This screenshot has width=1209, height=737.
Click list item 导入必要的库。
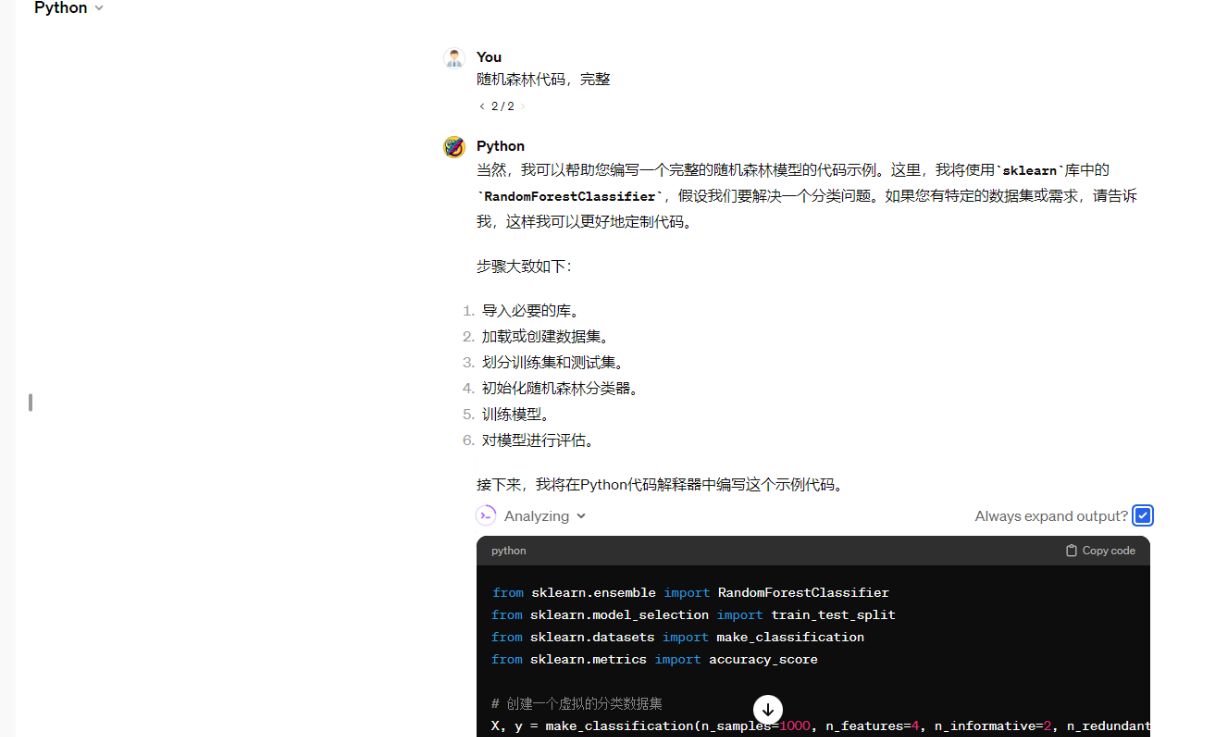click(x=531, y=311)
